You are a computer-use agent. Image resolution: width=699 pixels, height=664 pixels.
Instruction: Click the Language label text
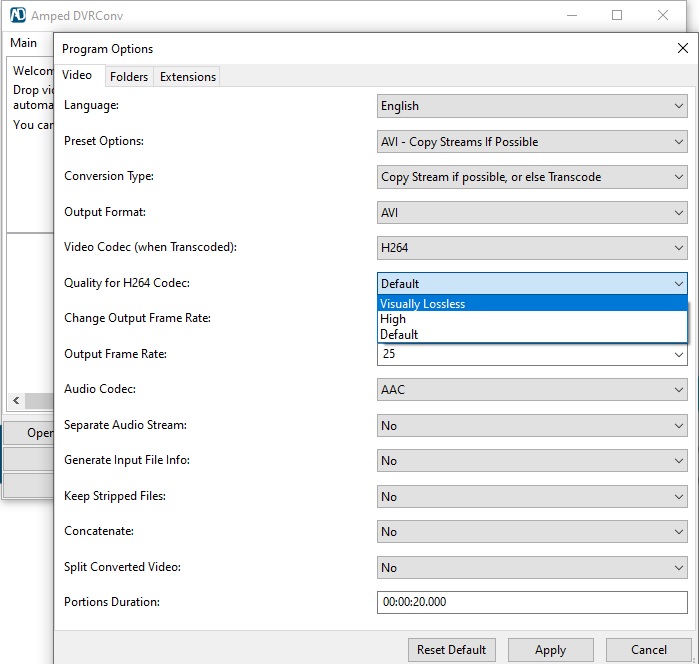point(91,105)
